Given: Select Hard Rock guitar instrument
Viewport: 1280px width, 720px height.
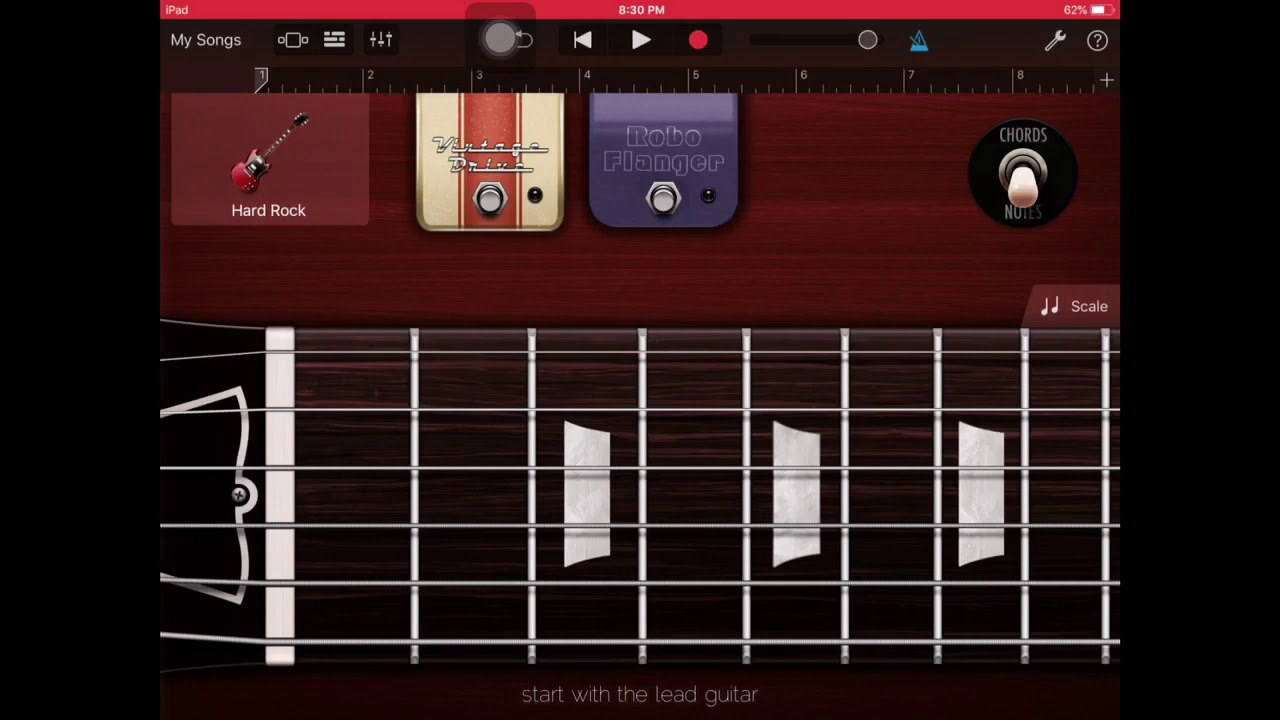Looking at the screenshot, I should tap(269, 160).
